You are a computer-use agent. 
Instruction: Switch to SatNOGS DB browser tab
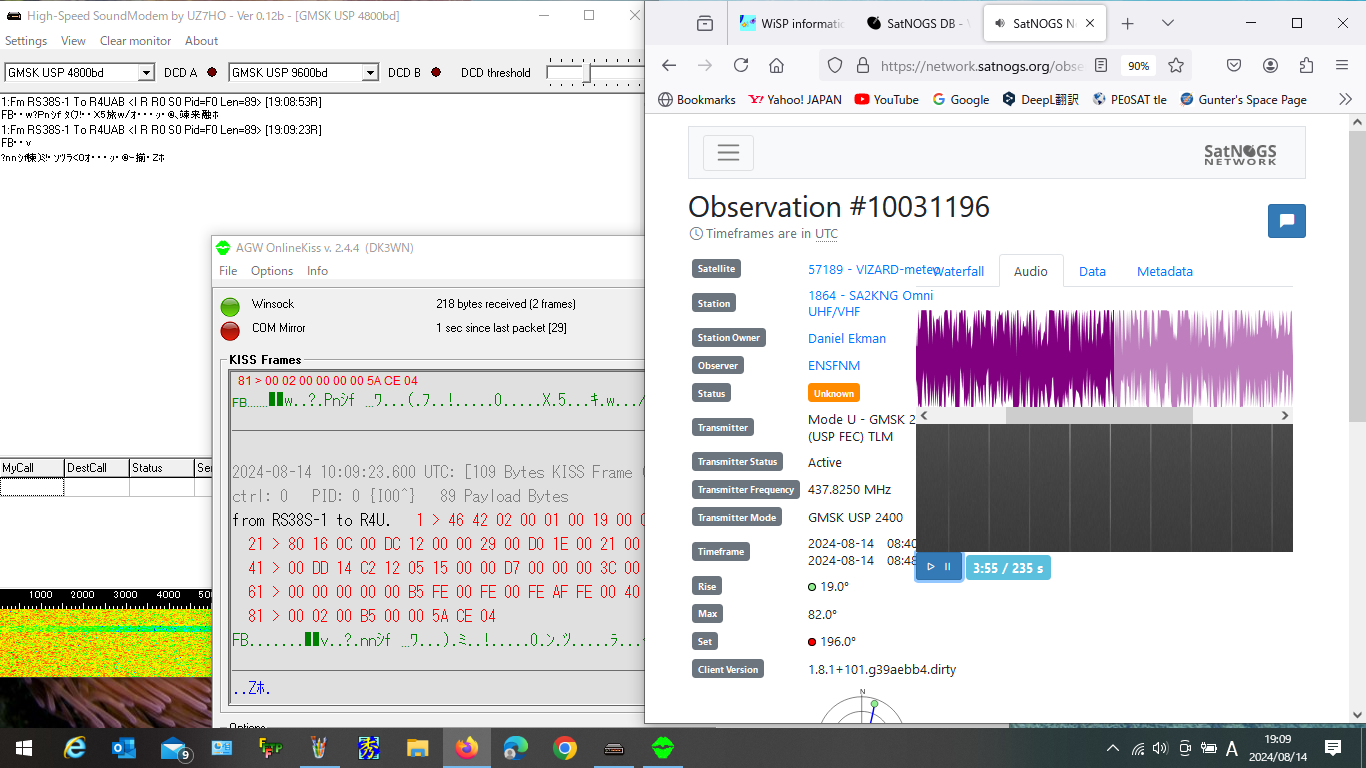click(x=919, y=23)
